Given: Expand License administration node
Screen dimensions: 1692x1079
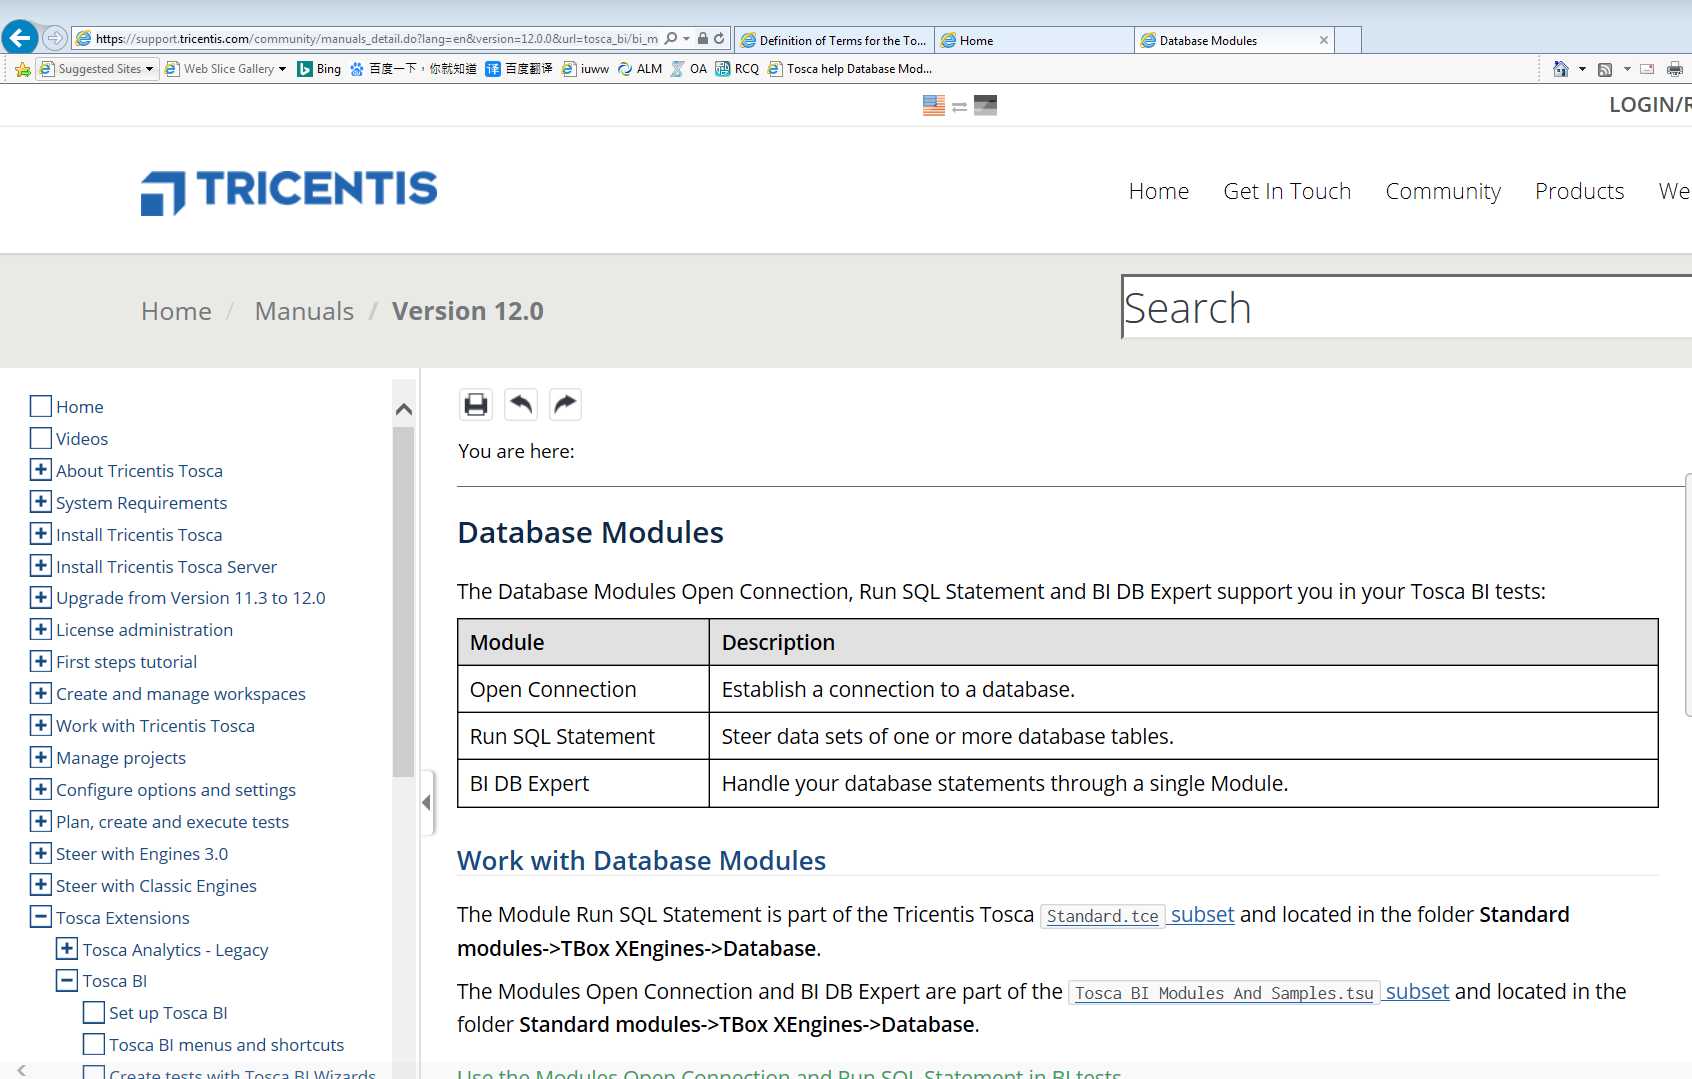Looking at the screenshot, I should [41, 629].
